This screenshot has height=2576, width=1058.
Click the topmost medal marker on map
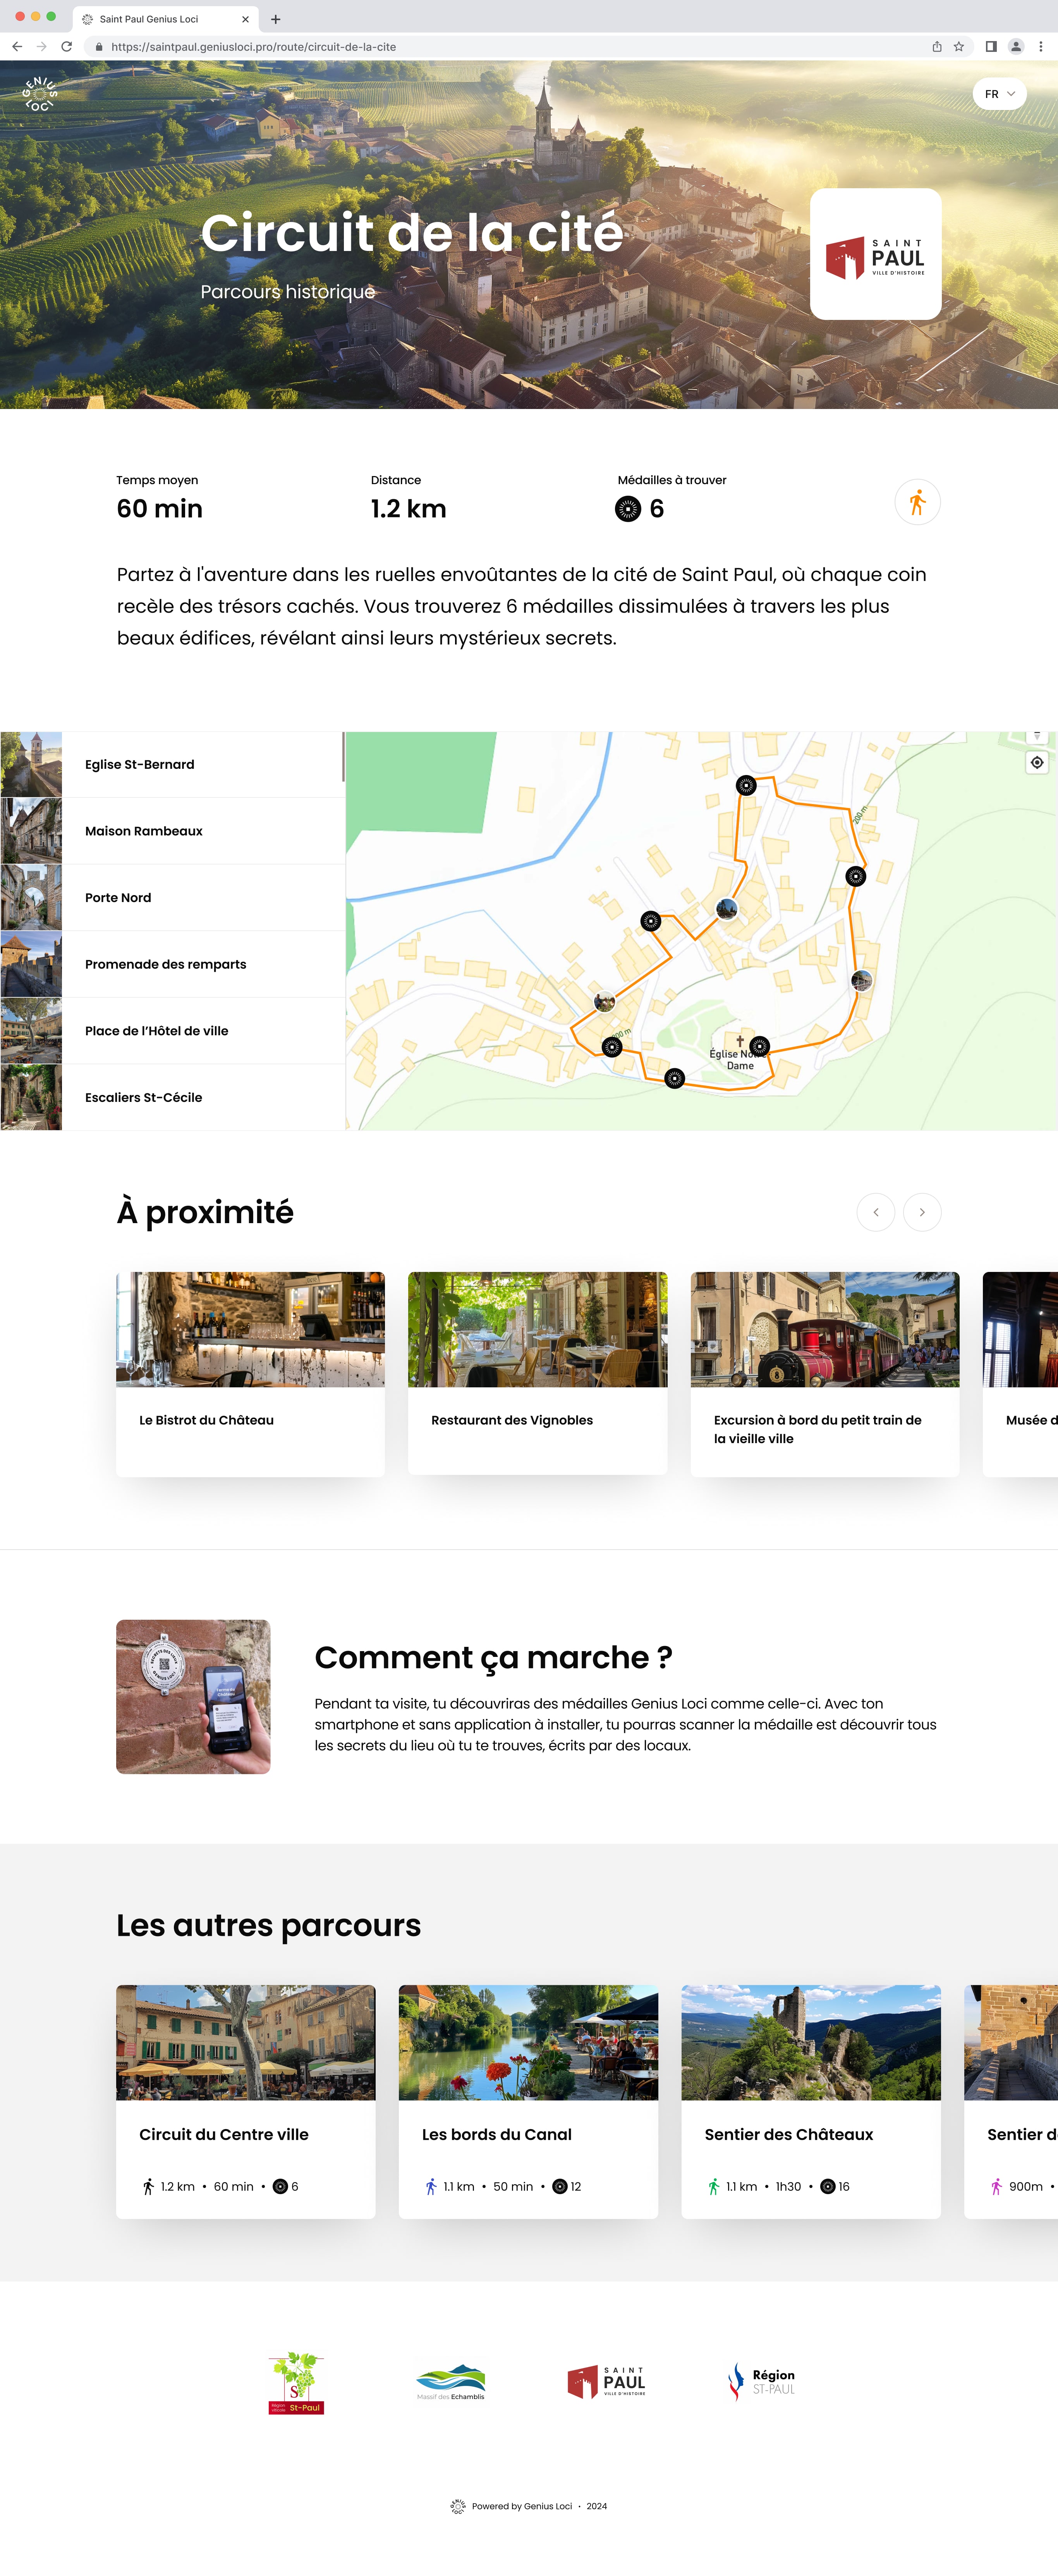coord(746,785)
